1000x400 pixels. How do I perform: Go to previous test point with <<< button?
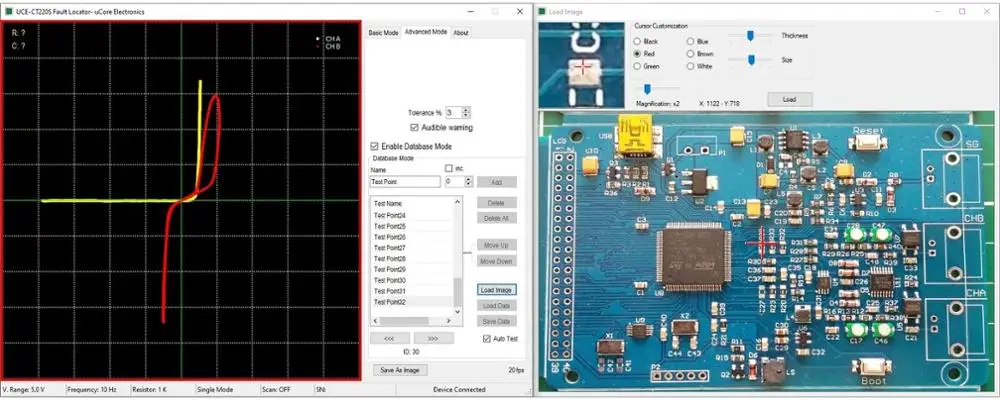click(x=390, y=338)
